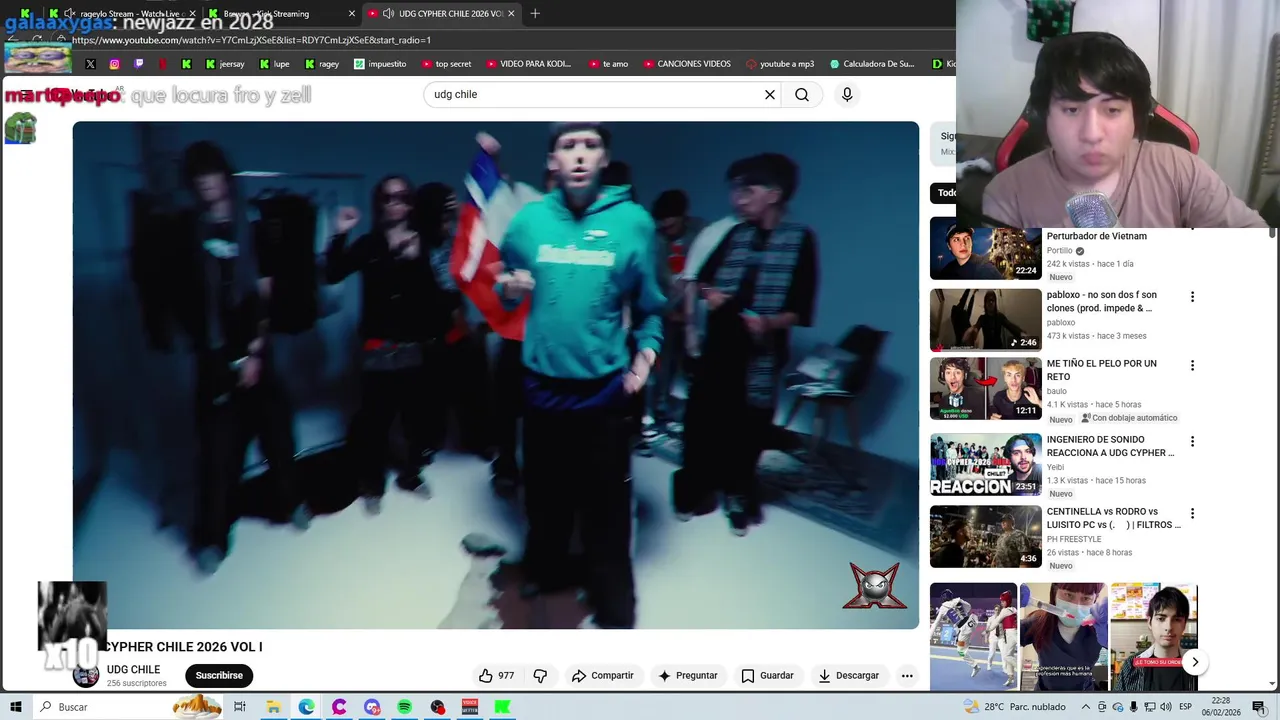Clear the YouTube search box with X
The height and width of the screenshot is (720, 1280).
tap(770, 94)
